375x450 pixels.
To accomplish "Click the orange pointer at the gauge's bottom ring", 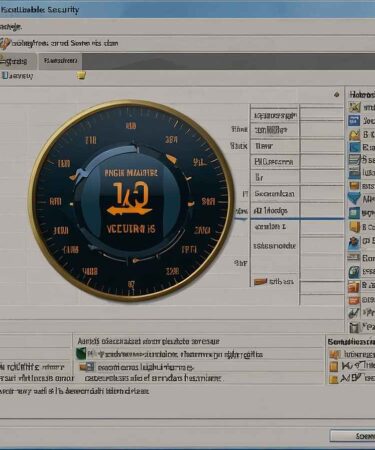I will [x=136, y=260].
